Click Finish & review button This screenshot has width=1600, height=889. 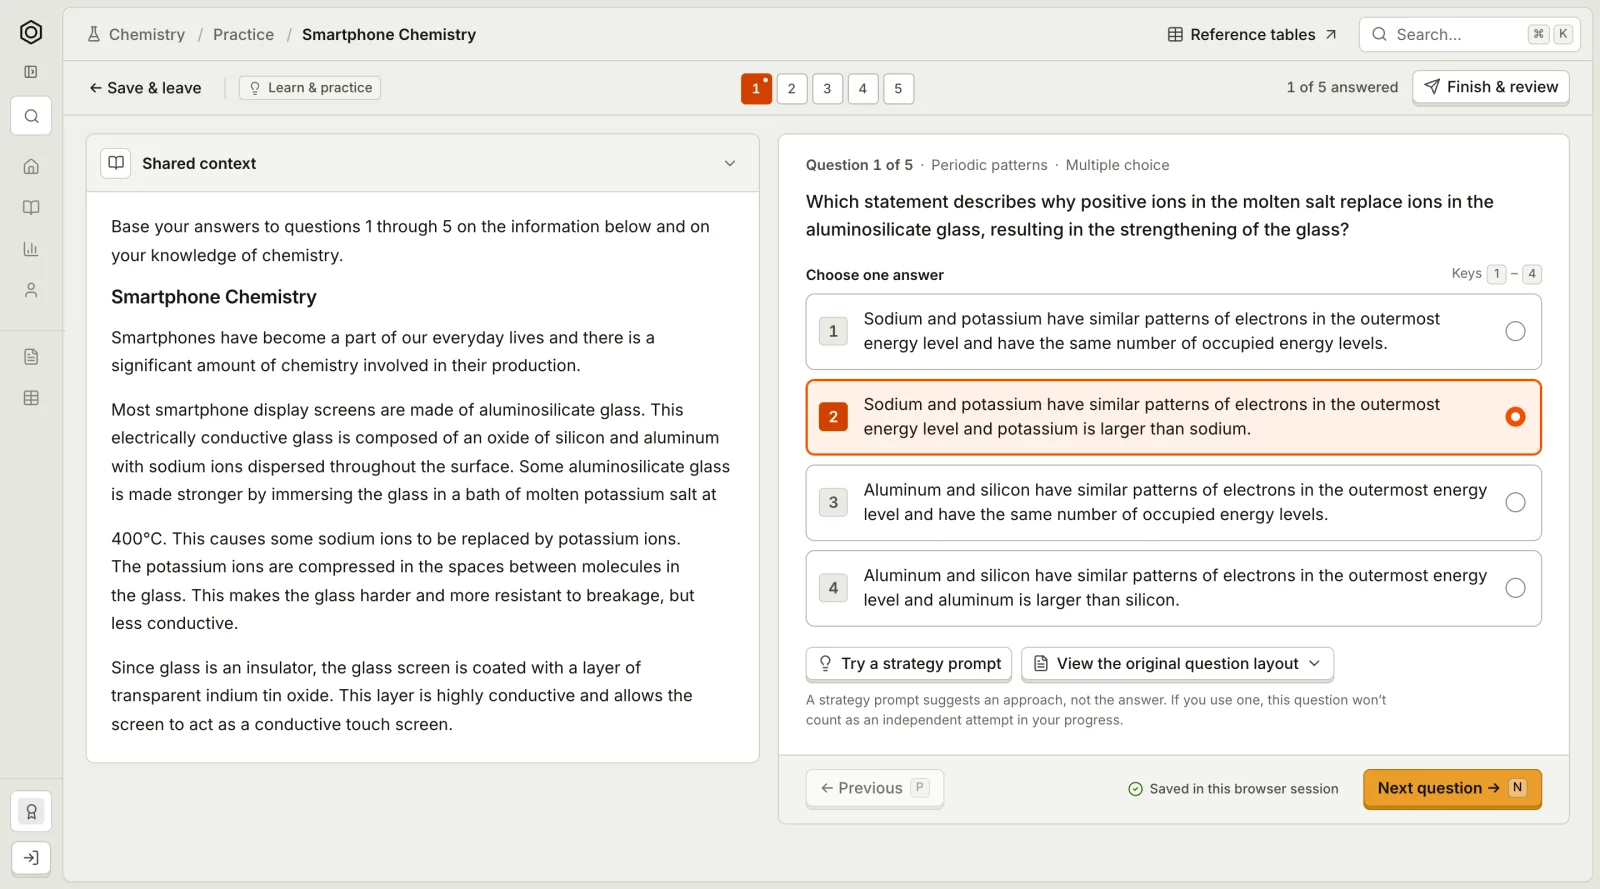1491,87
